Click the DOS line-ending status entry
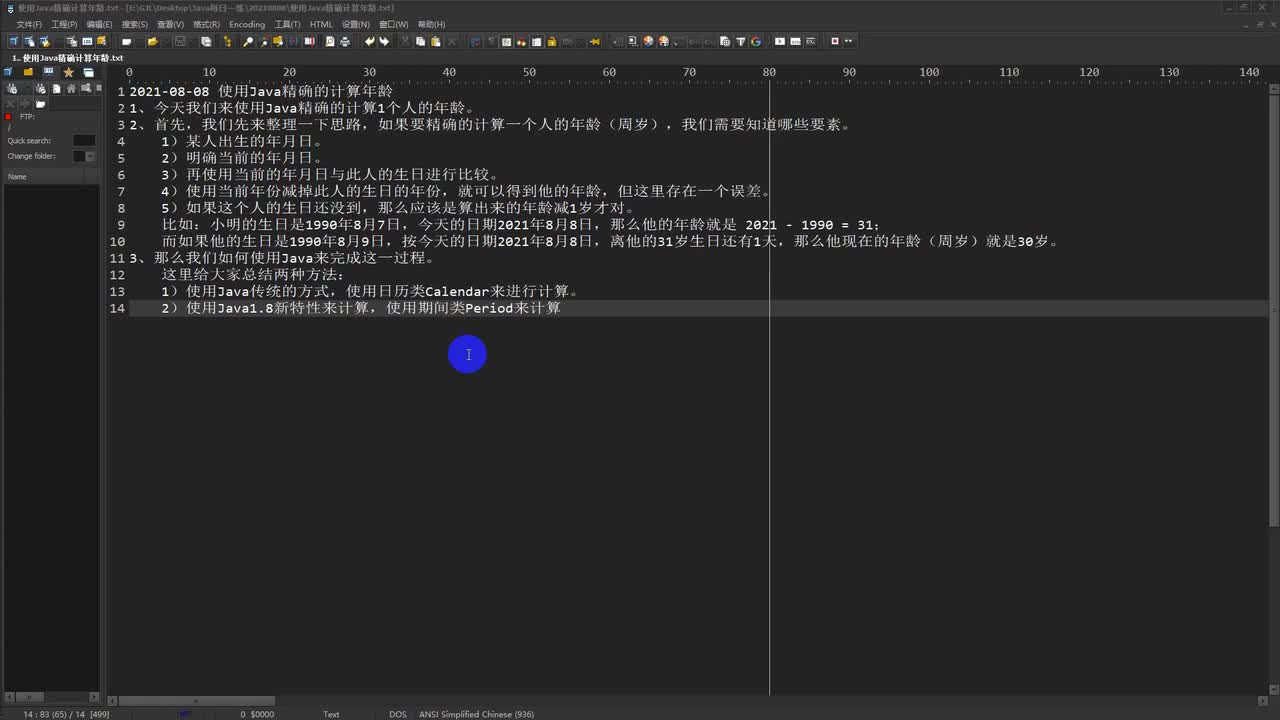This screenshot has width=1280, height=720. 398,714
